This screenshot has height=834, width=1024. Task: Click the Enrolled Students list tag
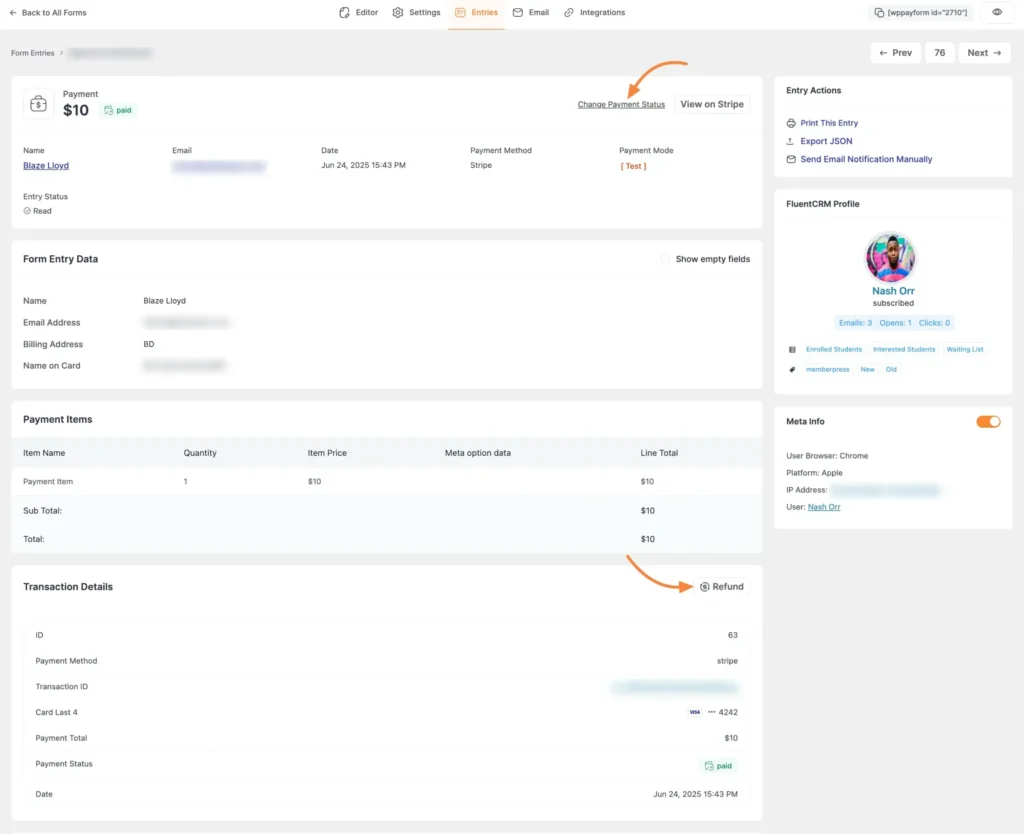(833, 349)
